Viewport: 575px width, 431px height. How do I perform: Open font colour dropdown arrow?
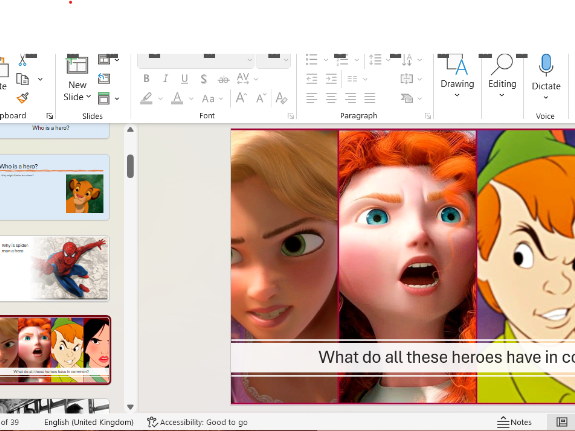(191, 98)
